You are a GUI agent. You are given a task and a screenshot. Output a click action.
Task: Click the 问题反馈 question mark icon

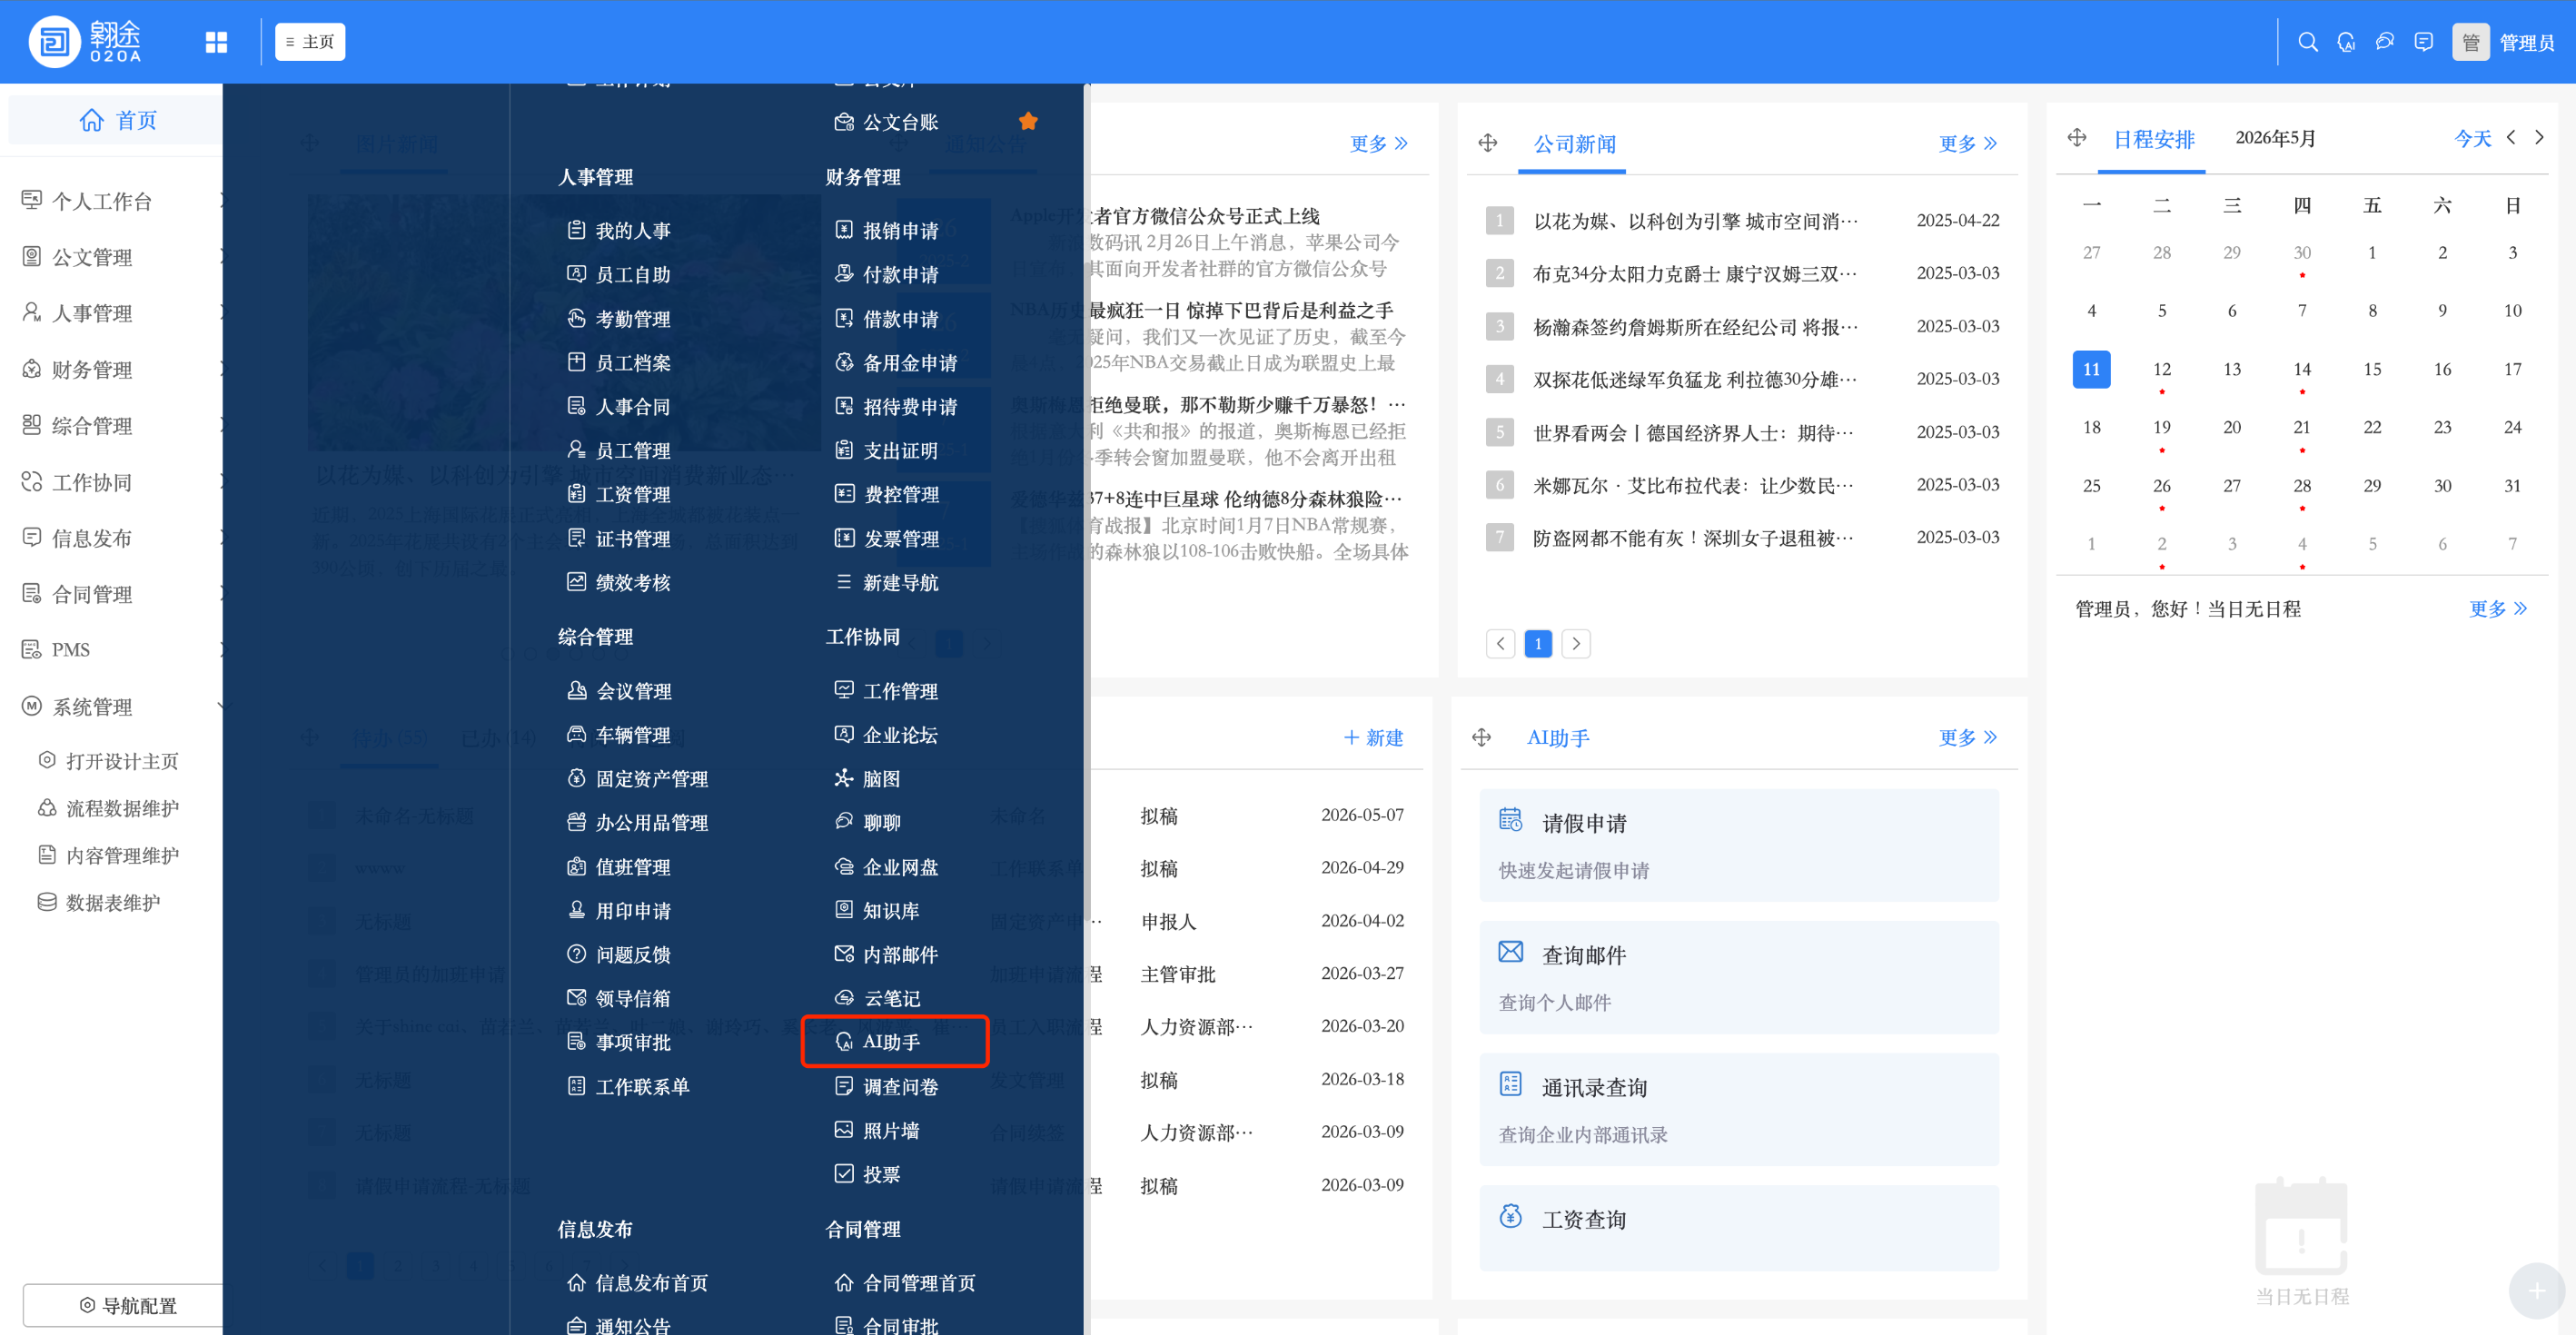tap(576, 954)
